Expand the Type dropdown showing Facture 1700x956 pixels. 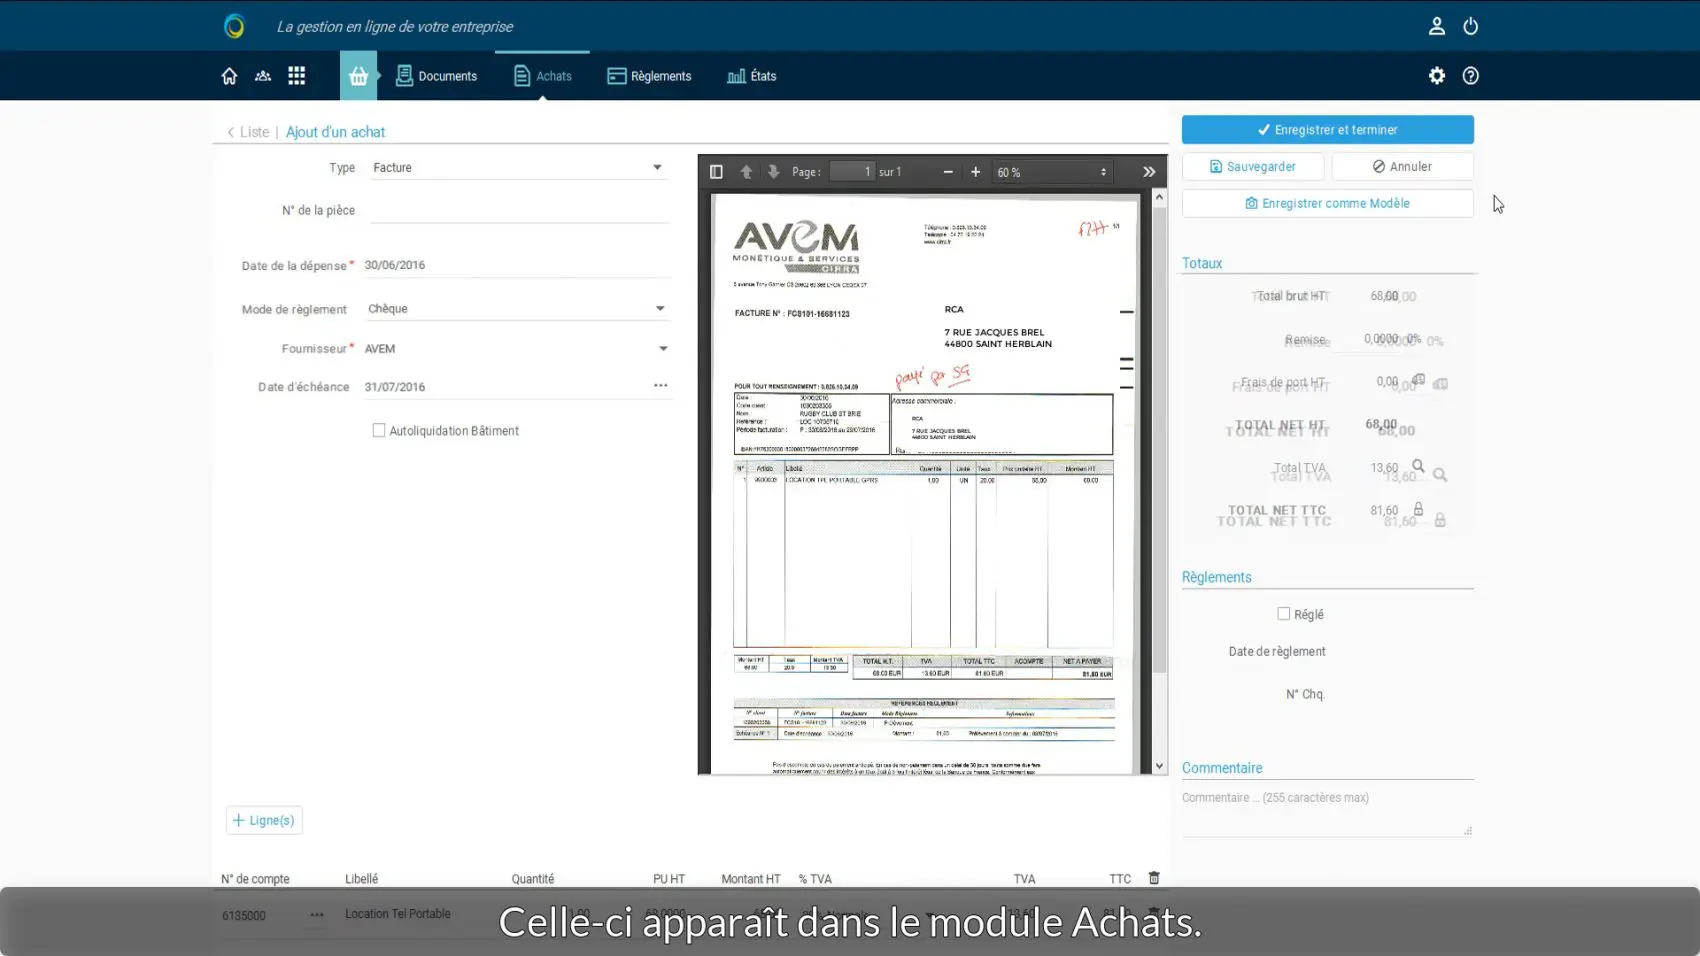518,168
